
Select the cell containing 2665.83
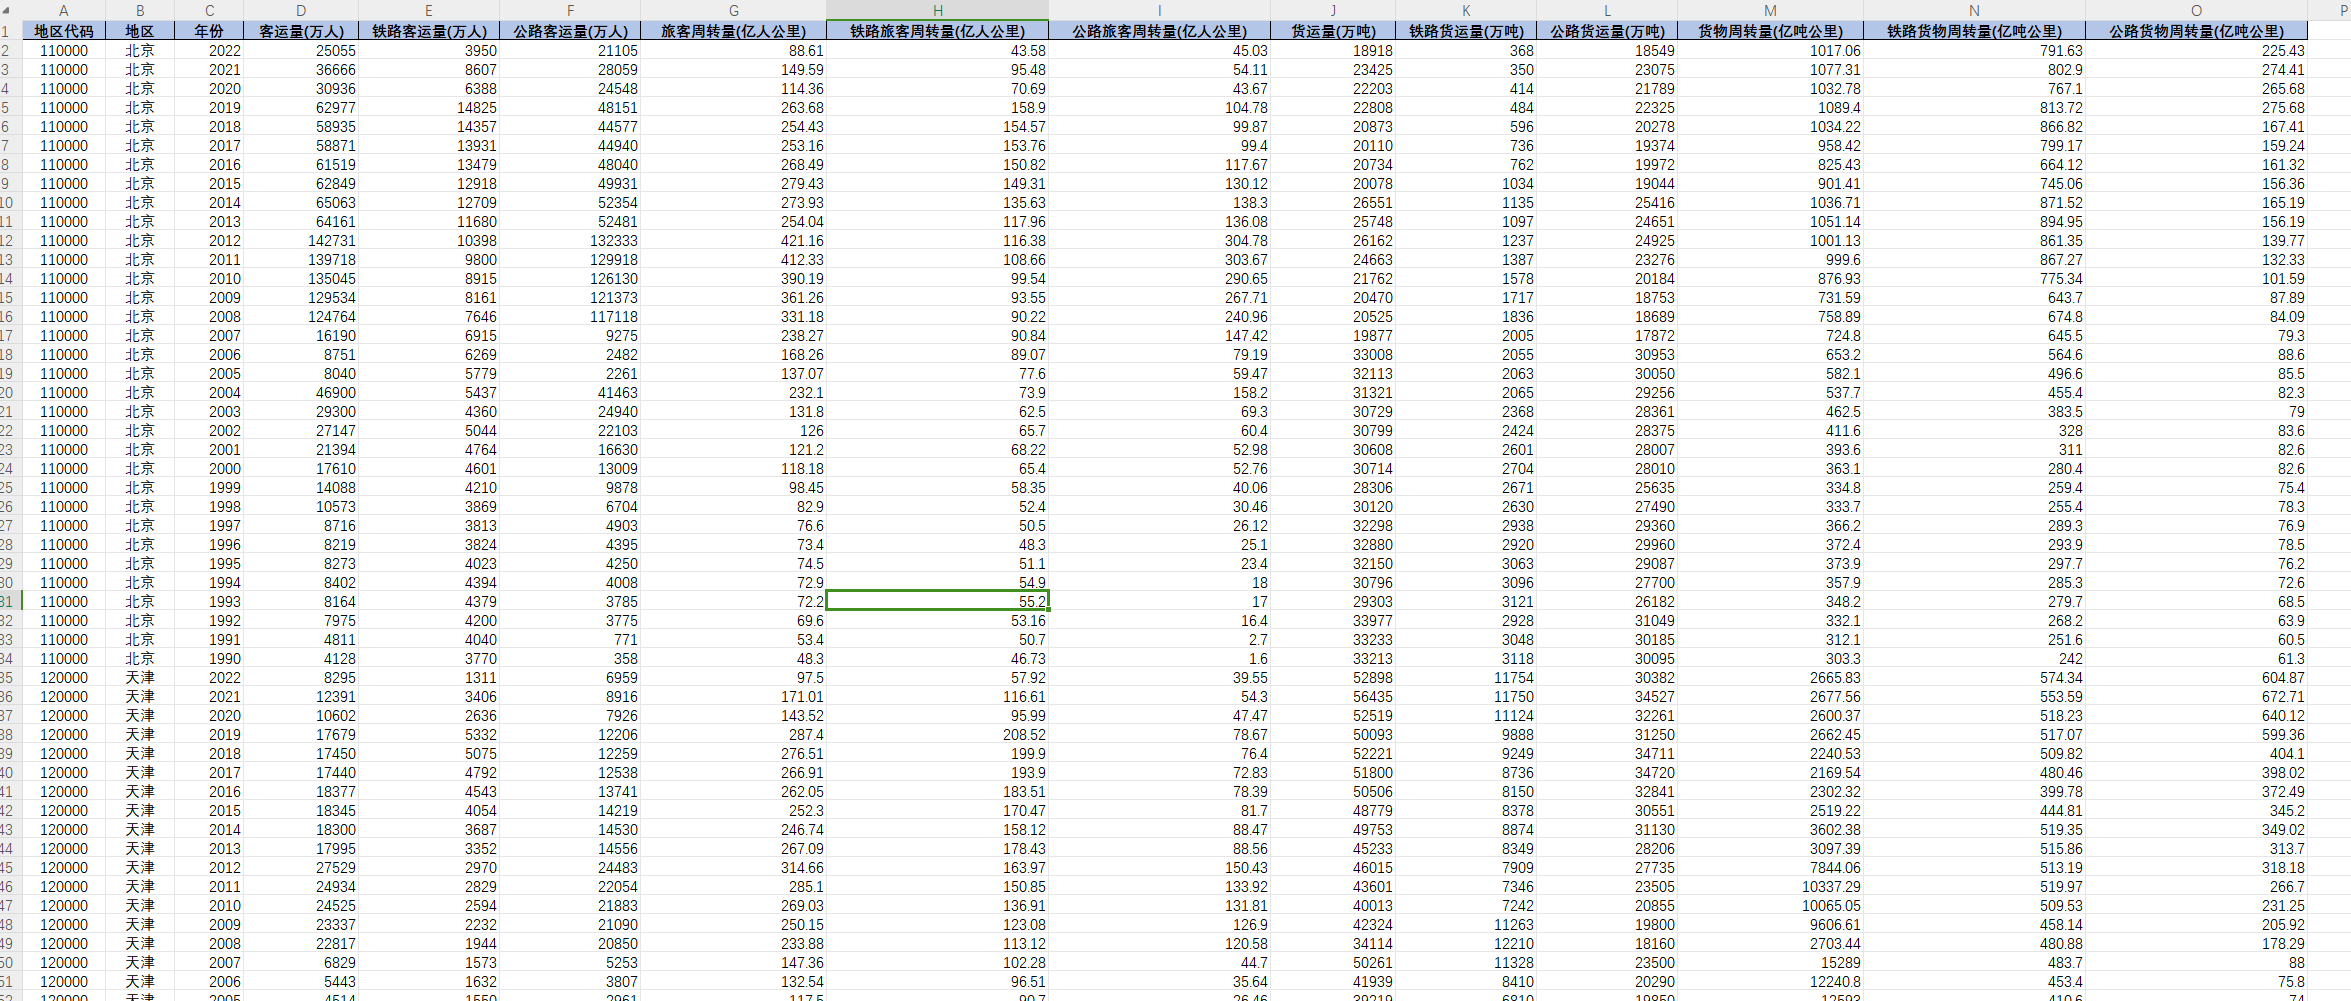click(1770, 678)
